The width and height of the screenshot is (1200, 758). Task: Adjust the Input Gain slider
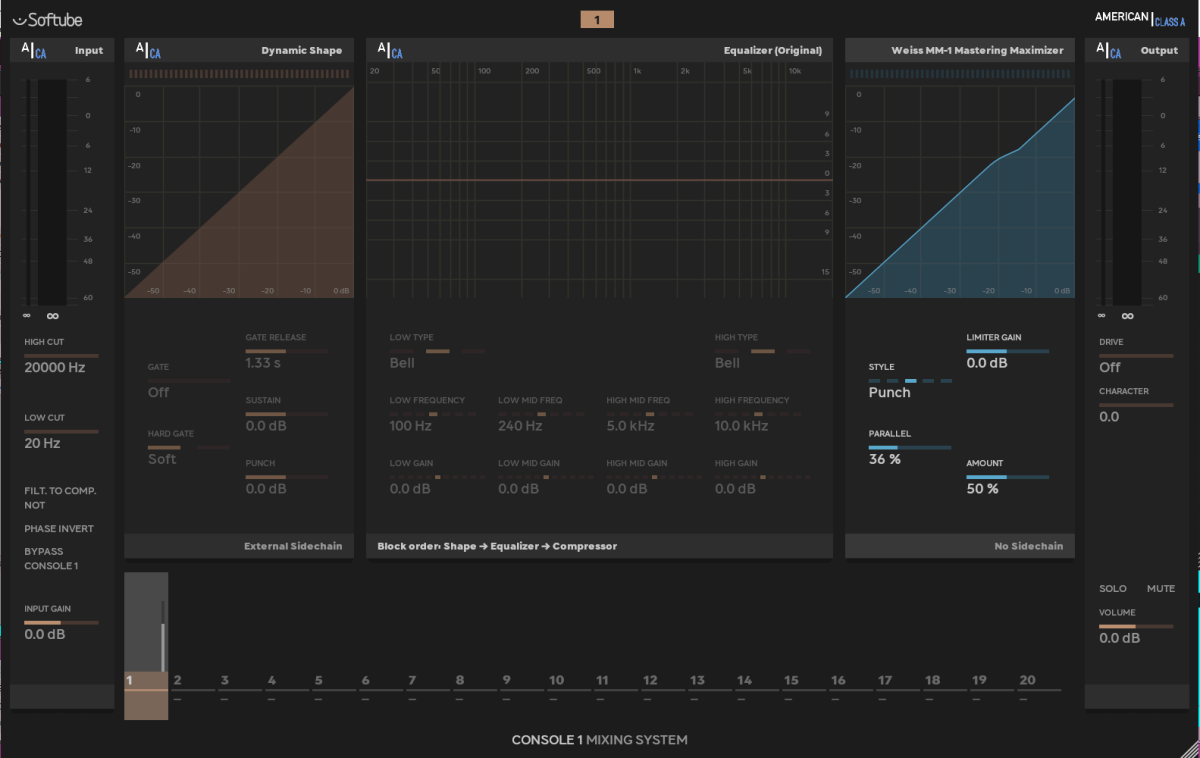click(61, 622)
